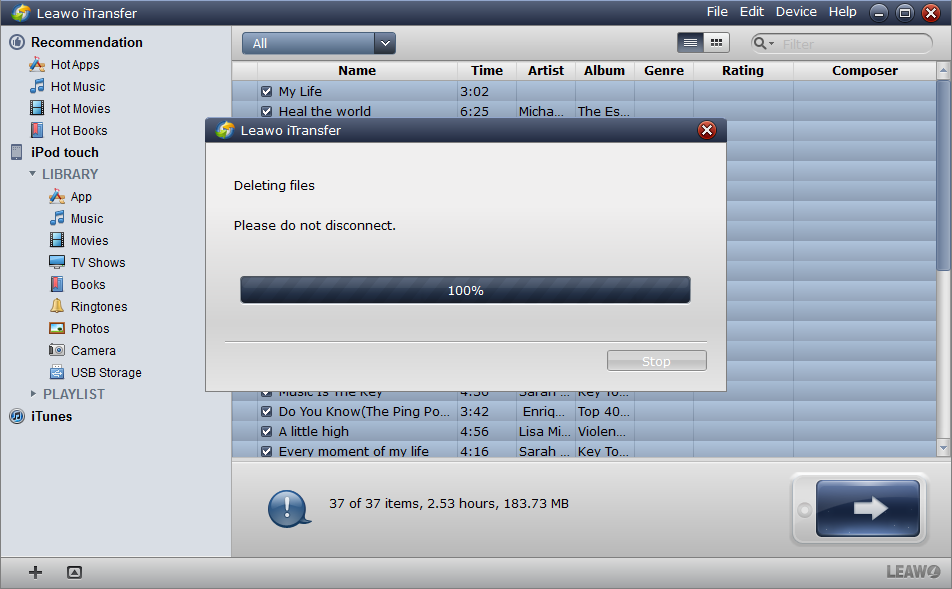The height and width of the screenshot is (589, 952).
Task: Uncheck the Heal the world checkbox
Action: 266,111
